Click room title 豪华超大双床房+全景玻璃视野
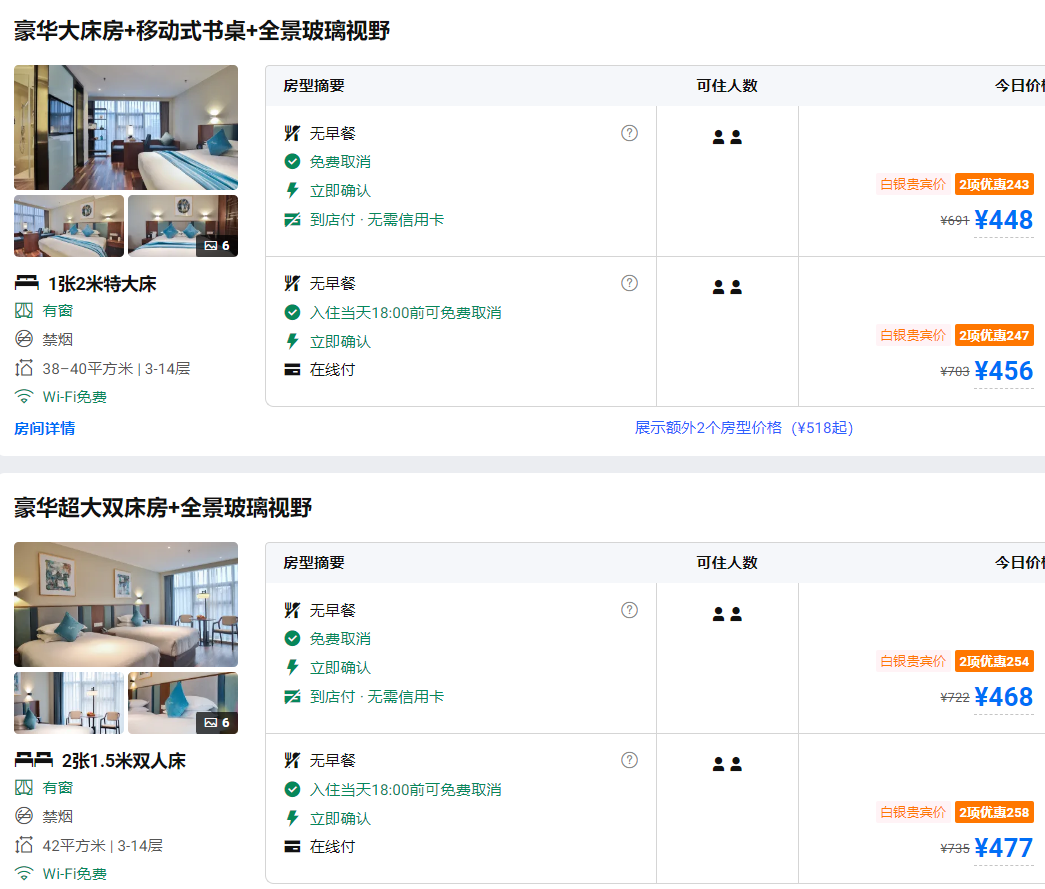Image resolution: width=1045 pixels, height=889 pixels. (x=163, y=508)
